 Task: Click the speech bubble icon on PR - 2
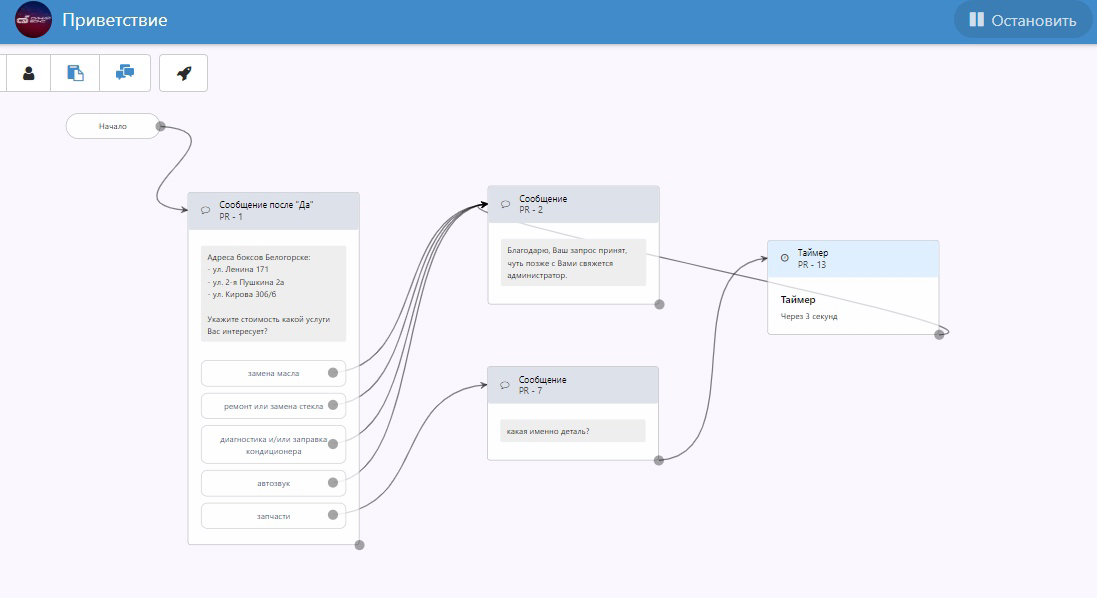pos(505,204)
